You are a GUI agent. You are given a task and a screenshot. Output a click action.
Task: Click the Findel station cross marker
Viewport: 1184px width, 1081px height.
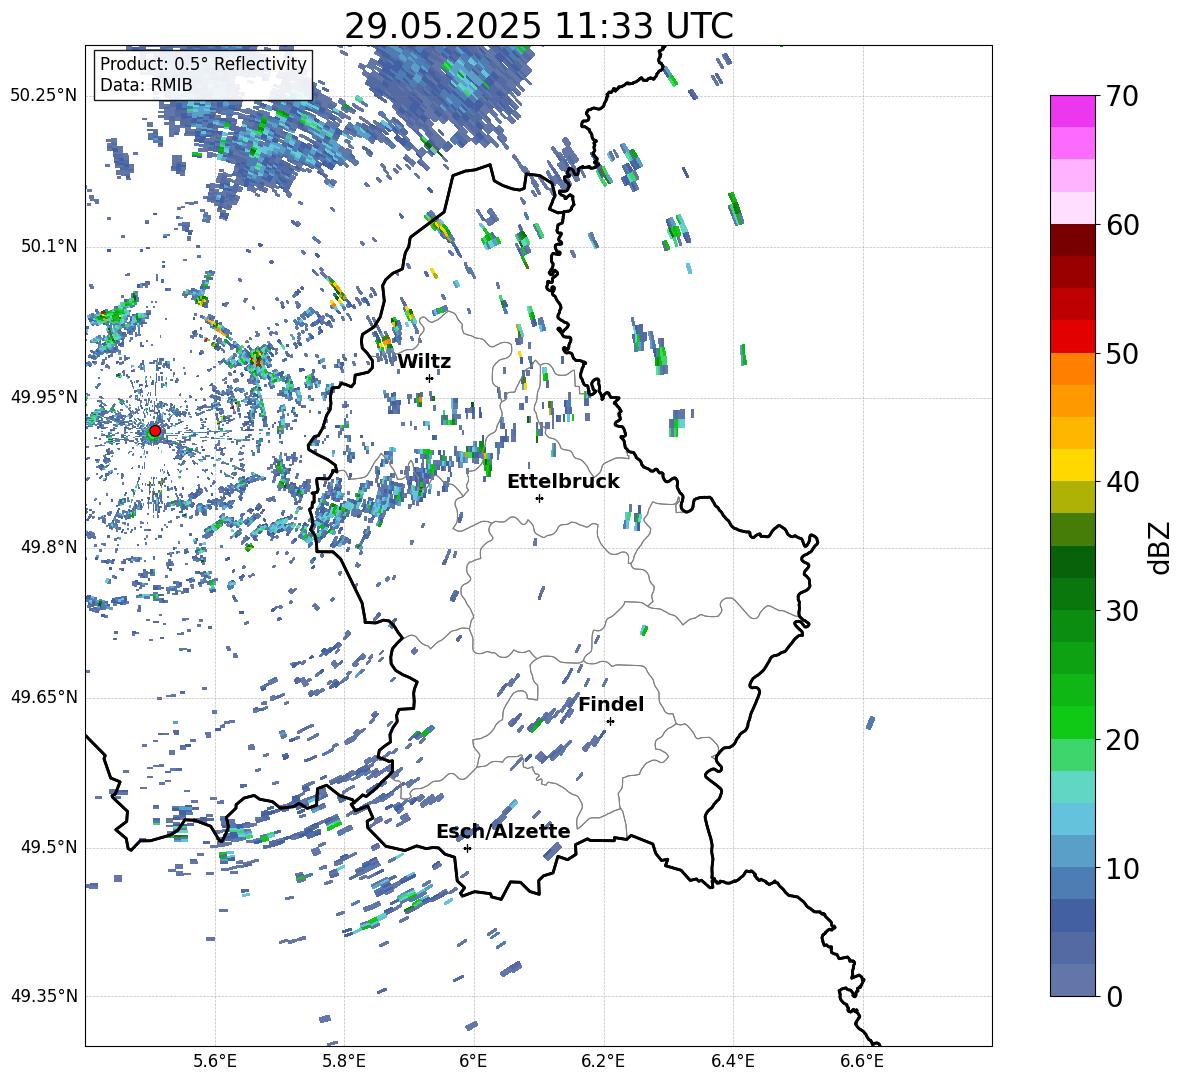[x=610, y=722]
